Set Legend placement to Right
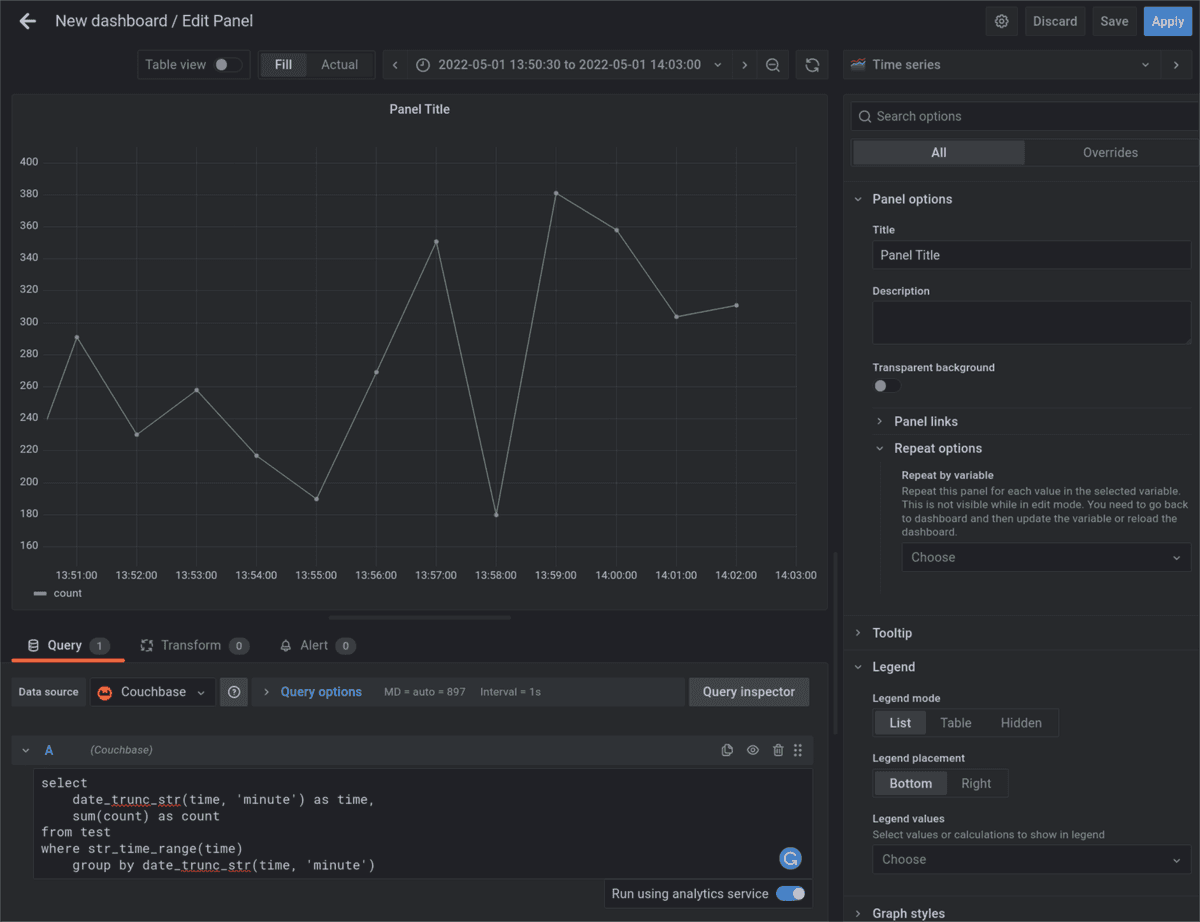This screenshot has width=1200, height=922. tap(977, 783)
